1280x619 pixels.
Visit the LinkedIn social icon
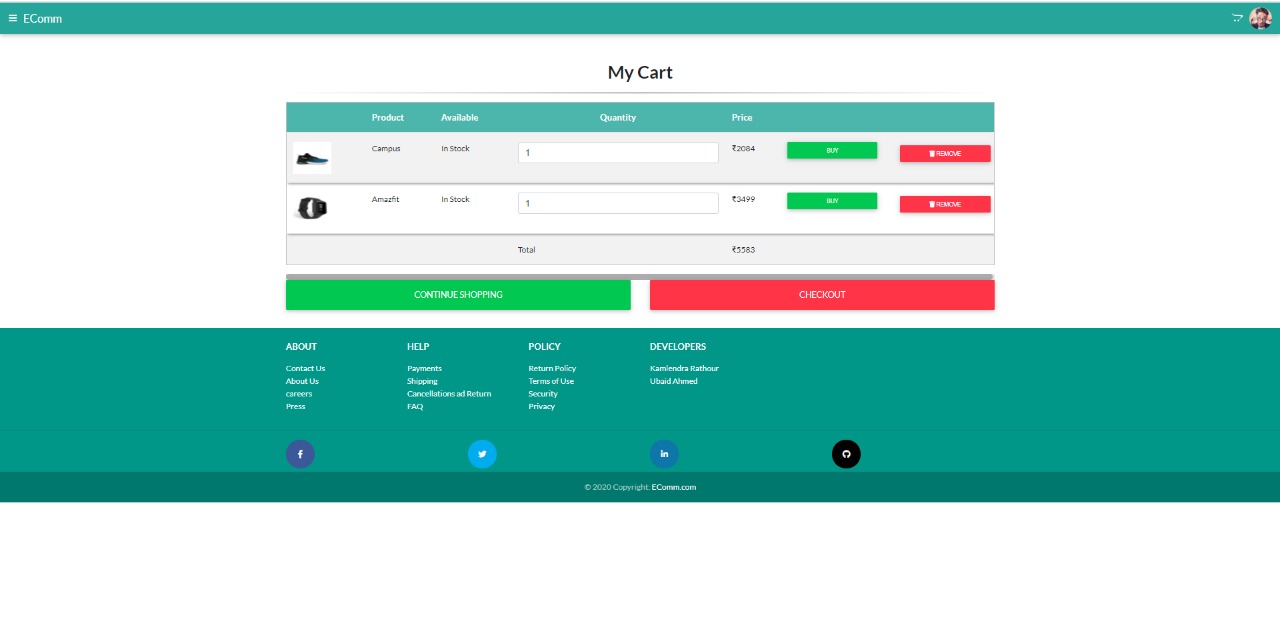[x=664, y=454]
